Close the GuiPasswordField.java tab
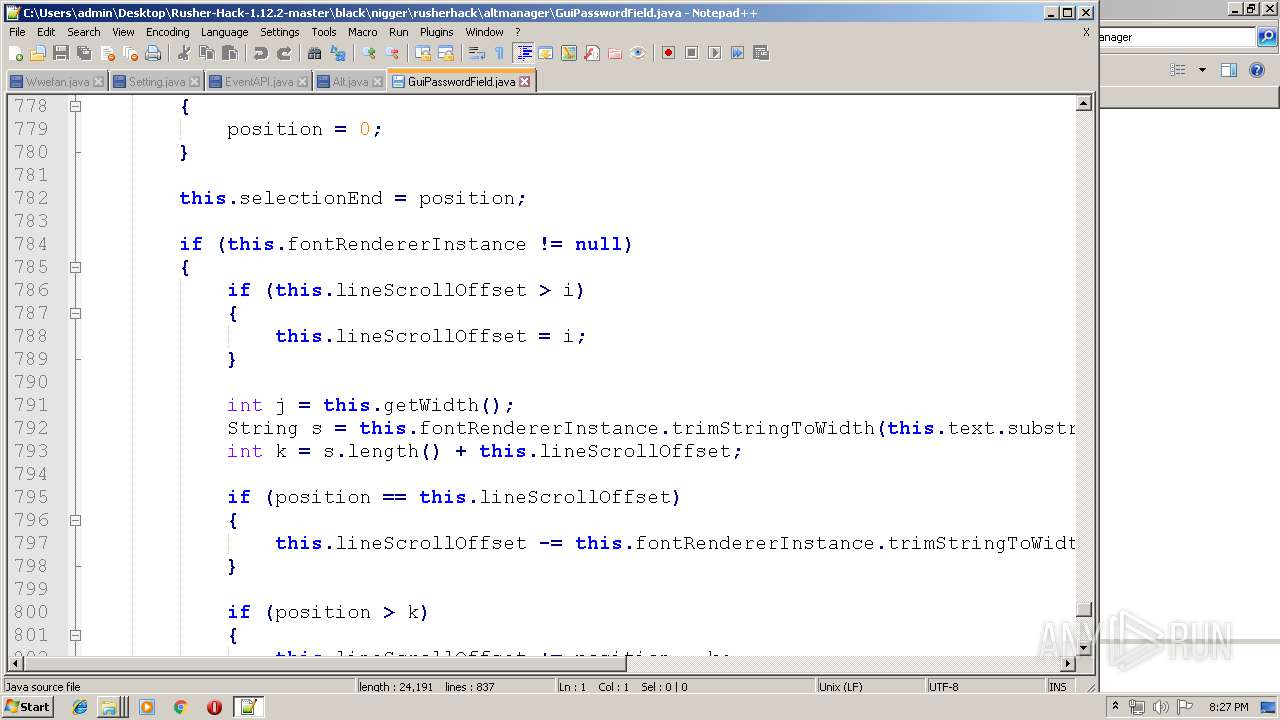Viewport: 1280px width, 720px height. tap(524, 82)
